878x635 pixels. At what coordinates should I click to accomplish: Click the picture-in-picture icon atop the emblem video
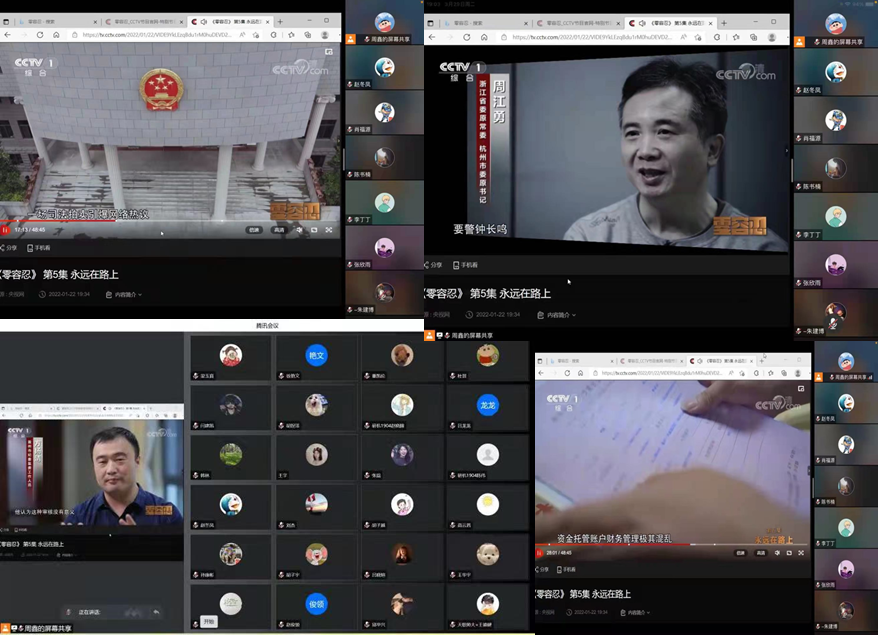coord(329,52)
